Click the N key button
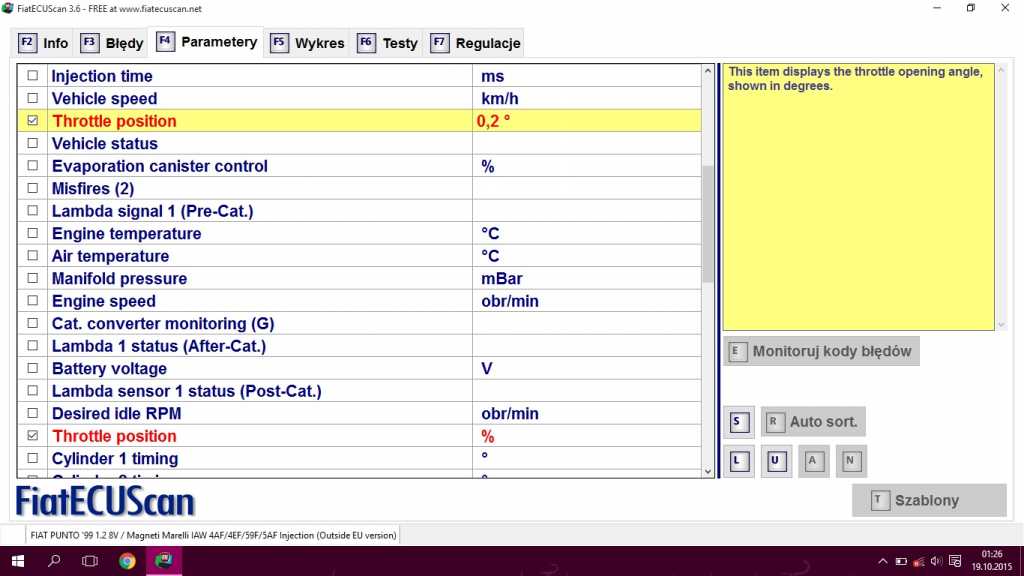 (x=851, y=461)
